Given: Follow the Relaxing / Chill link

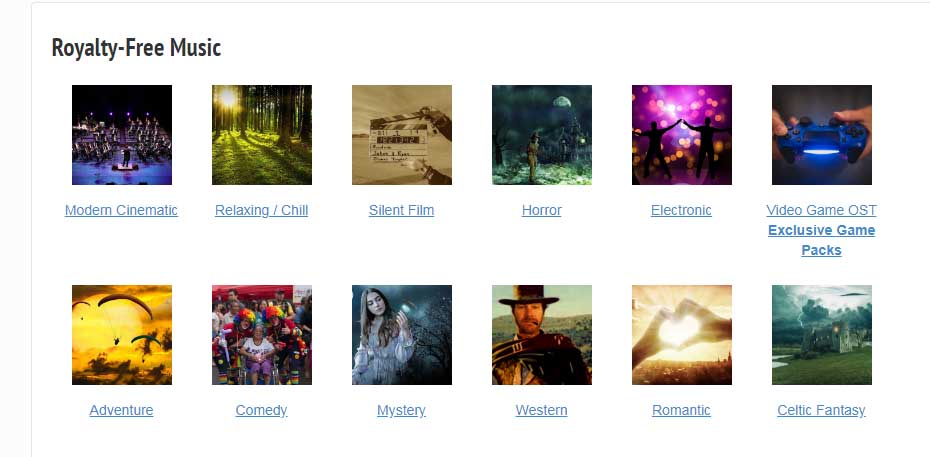Looking at the screenshot, I should point(262,210).
